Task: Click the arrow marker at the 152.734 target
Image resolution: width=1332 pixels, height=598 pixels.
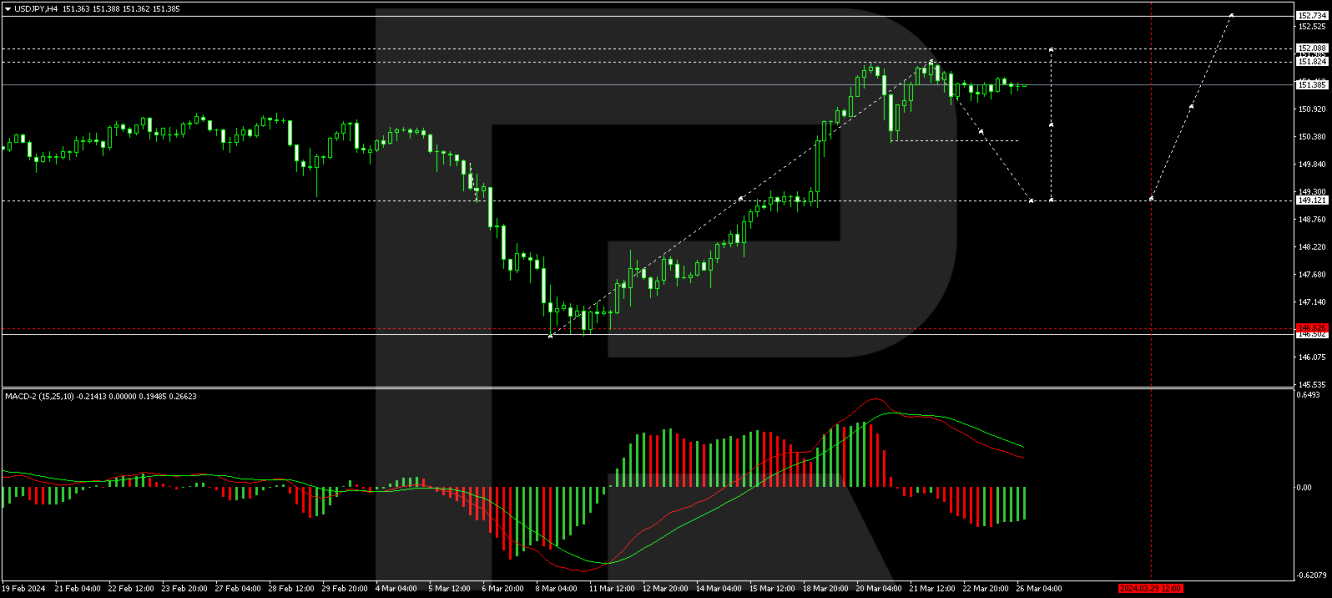Action: tap(1232, 15)
